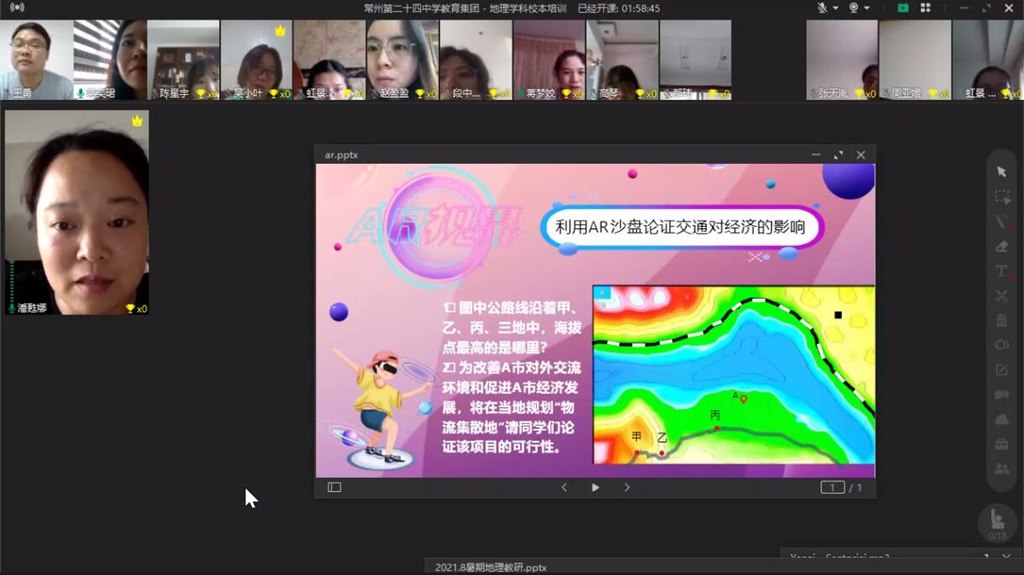Screen dimensions: 1024x575
Task: Open the toolbox briefcase icon
Action: point(1002,444)
